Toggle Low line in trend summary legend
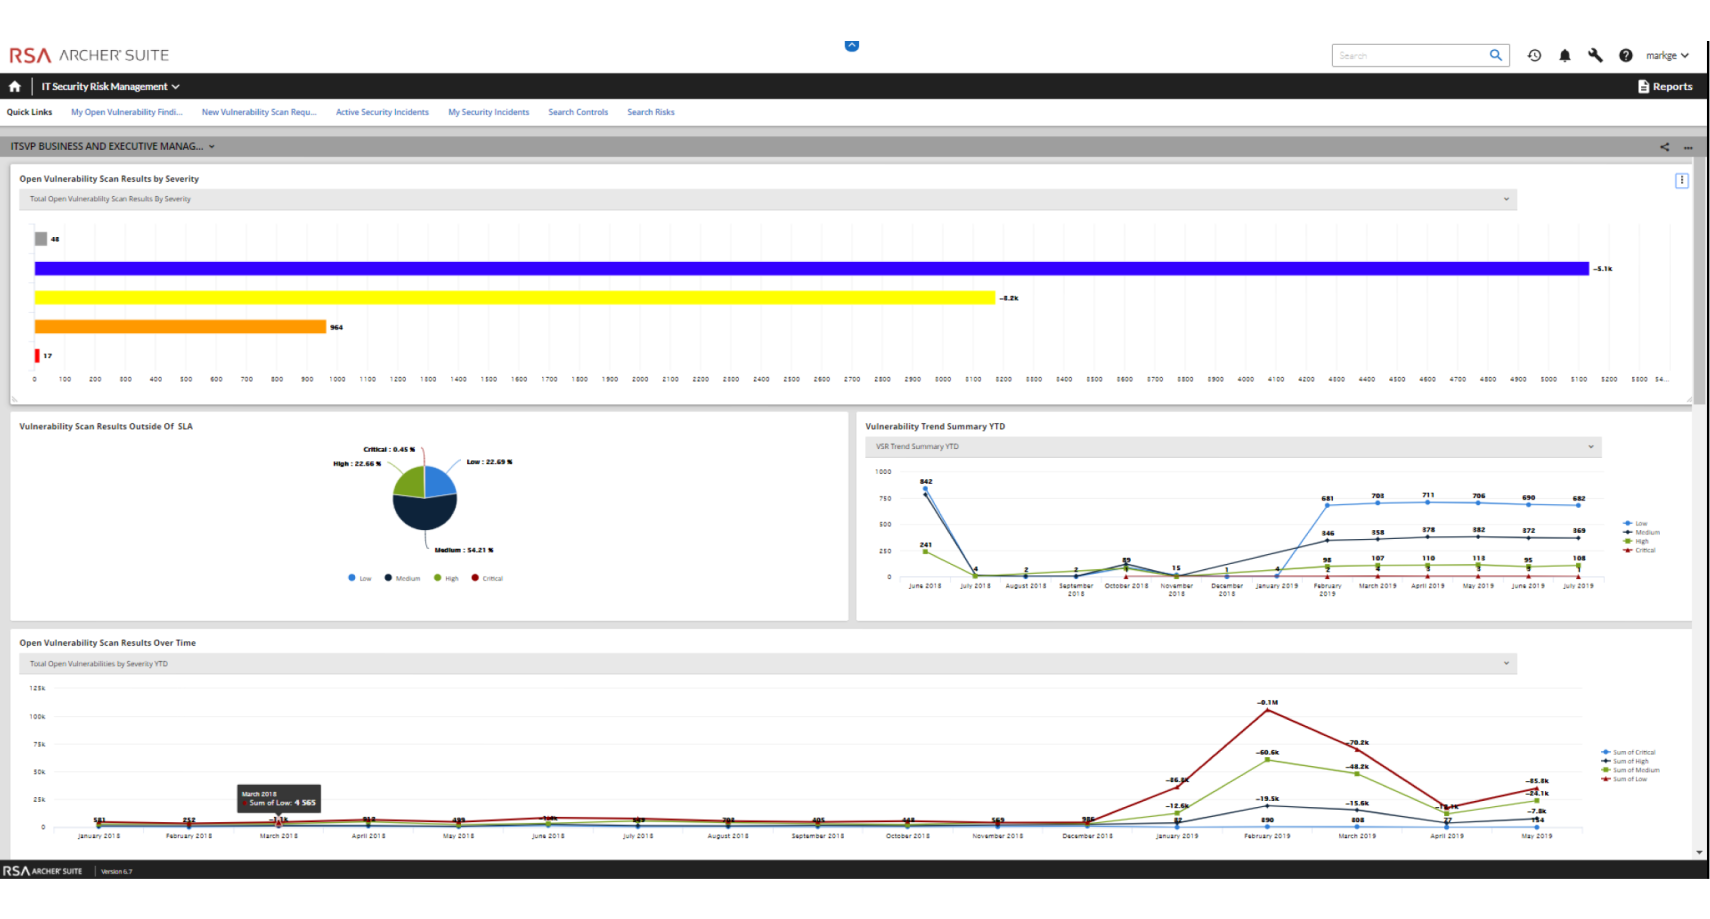Viewport: 1710px width, 919px height. [x=1635, y=524]
